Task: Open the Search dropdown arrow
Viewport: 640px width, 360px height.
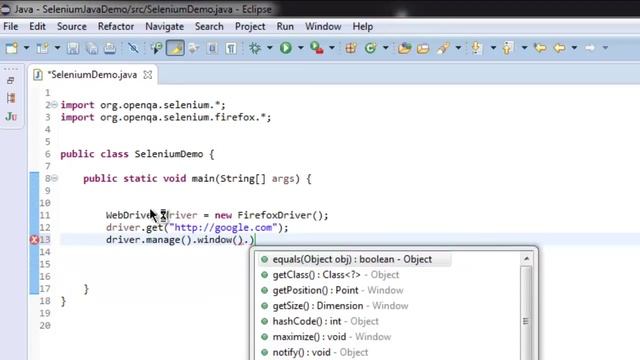Action: (458, 48)
